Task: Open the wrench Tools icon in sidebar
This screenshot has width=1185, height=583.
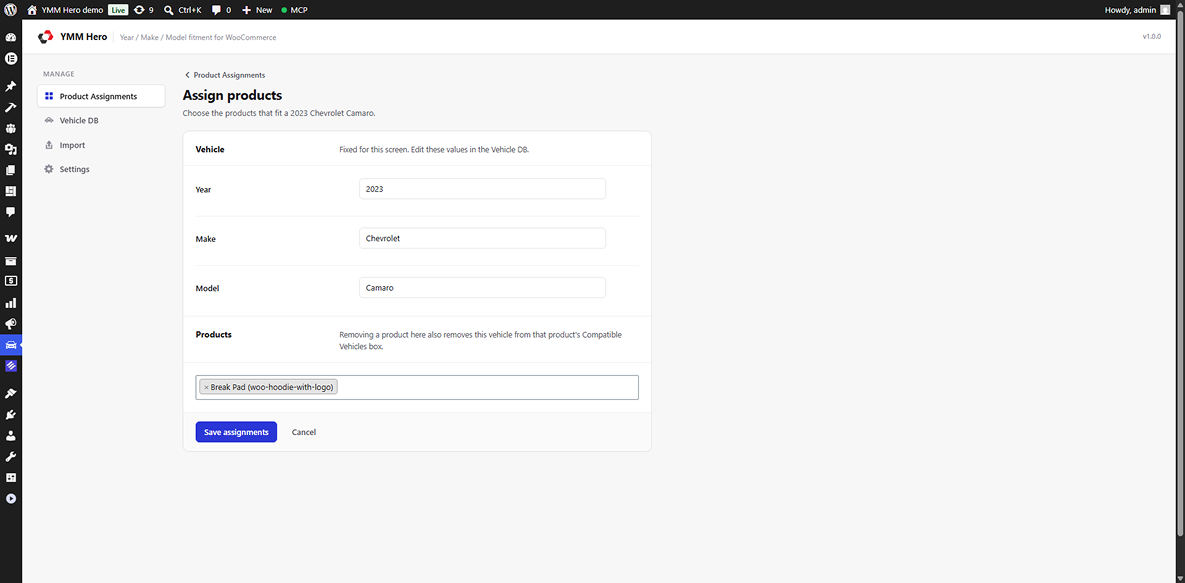Action: click(11, 457)
